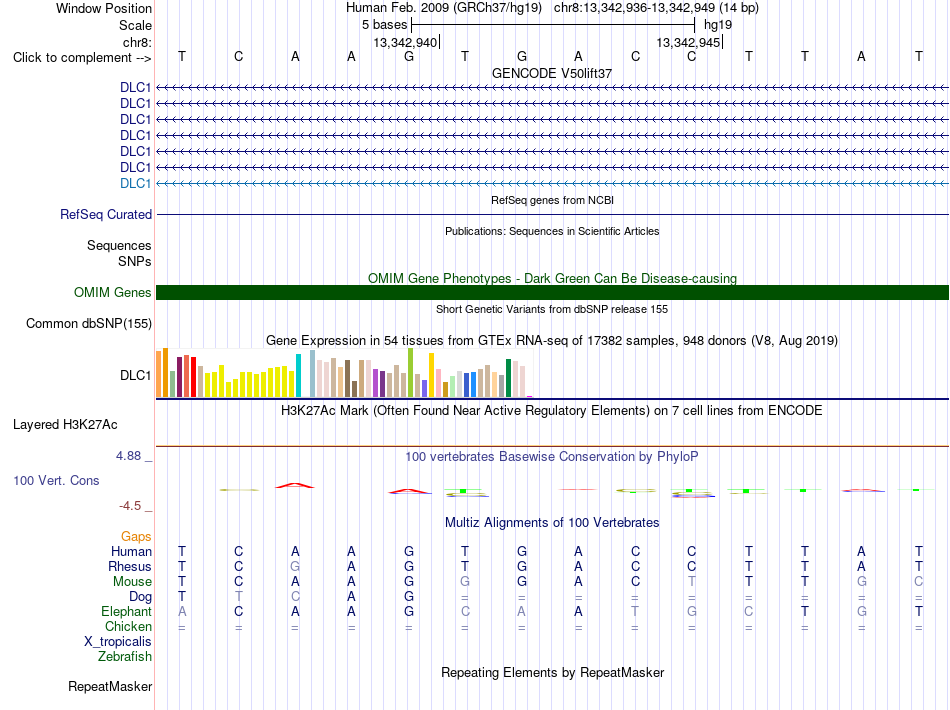Open 'Repeating Elements by RepeatMasker' track title

552,672
